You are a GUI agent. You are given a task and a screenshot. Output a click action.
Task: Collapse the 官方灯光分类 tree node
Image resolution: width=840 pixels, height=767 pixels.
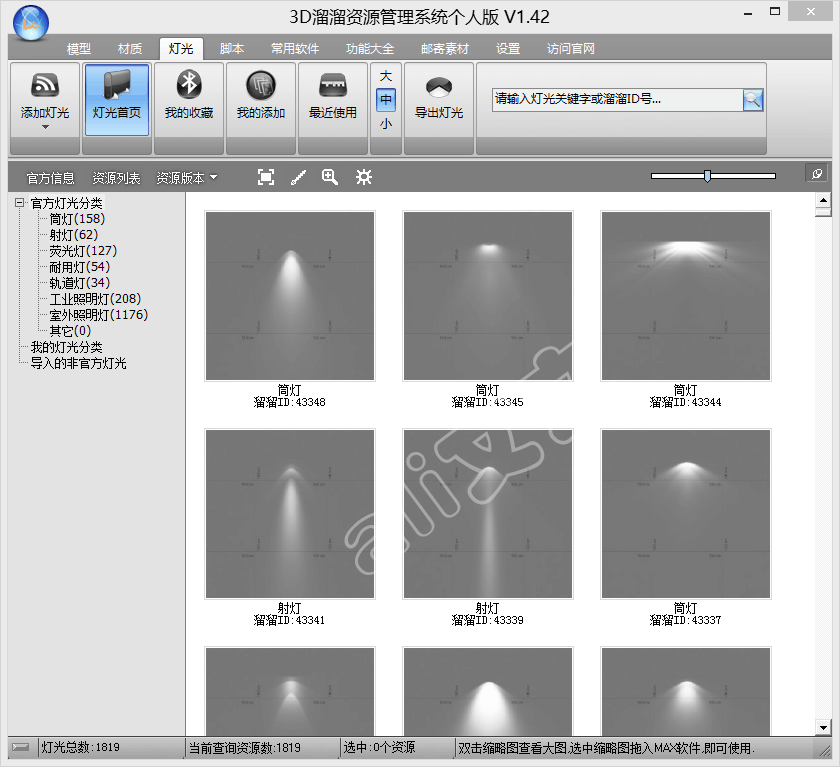20,202
